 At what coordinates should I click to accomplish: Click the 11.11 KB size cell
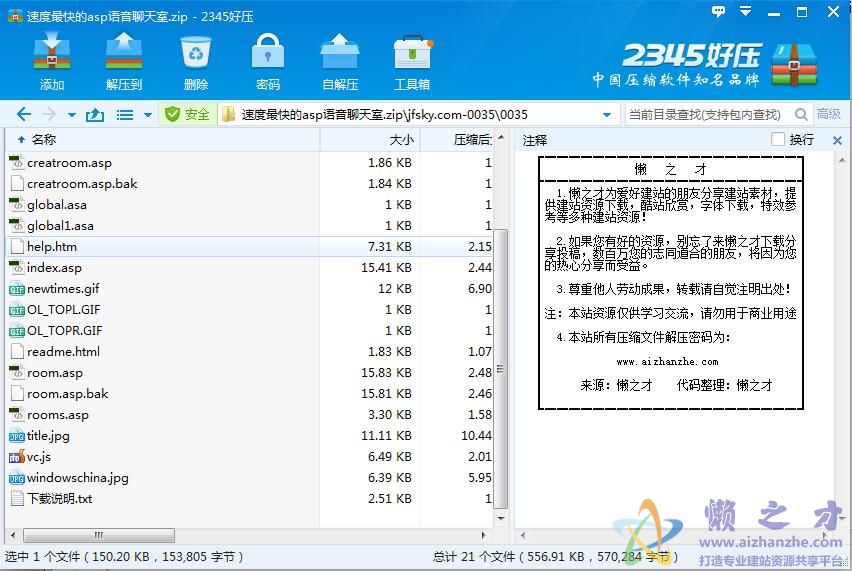click(x=386, y=436)
